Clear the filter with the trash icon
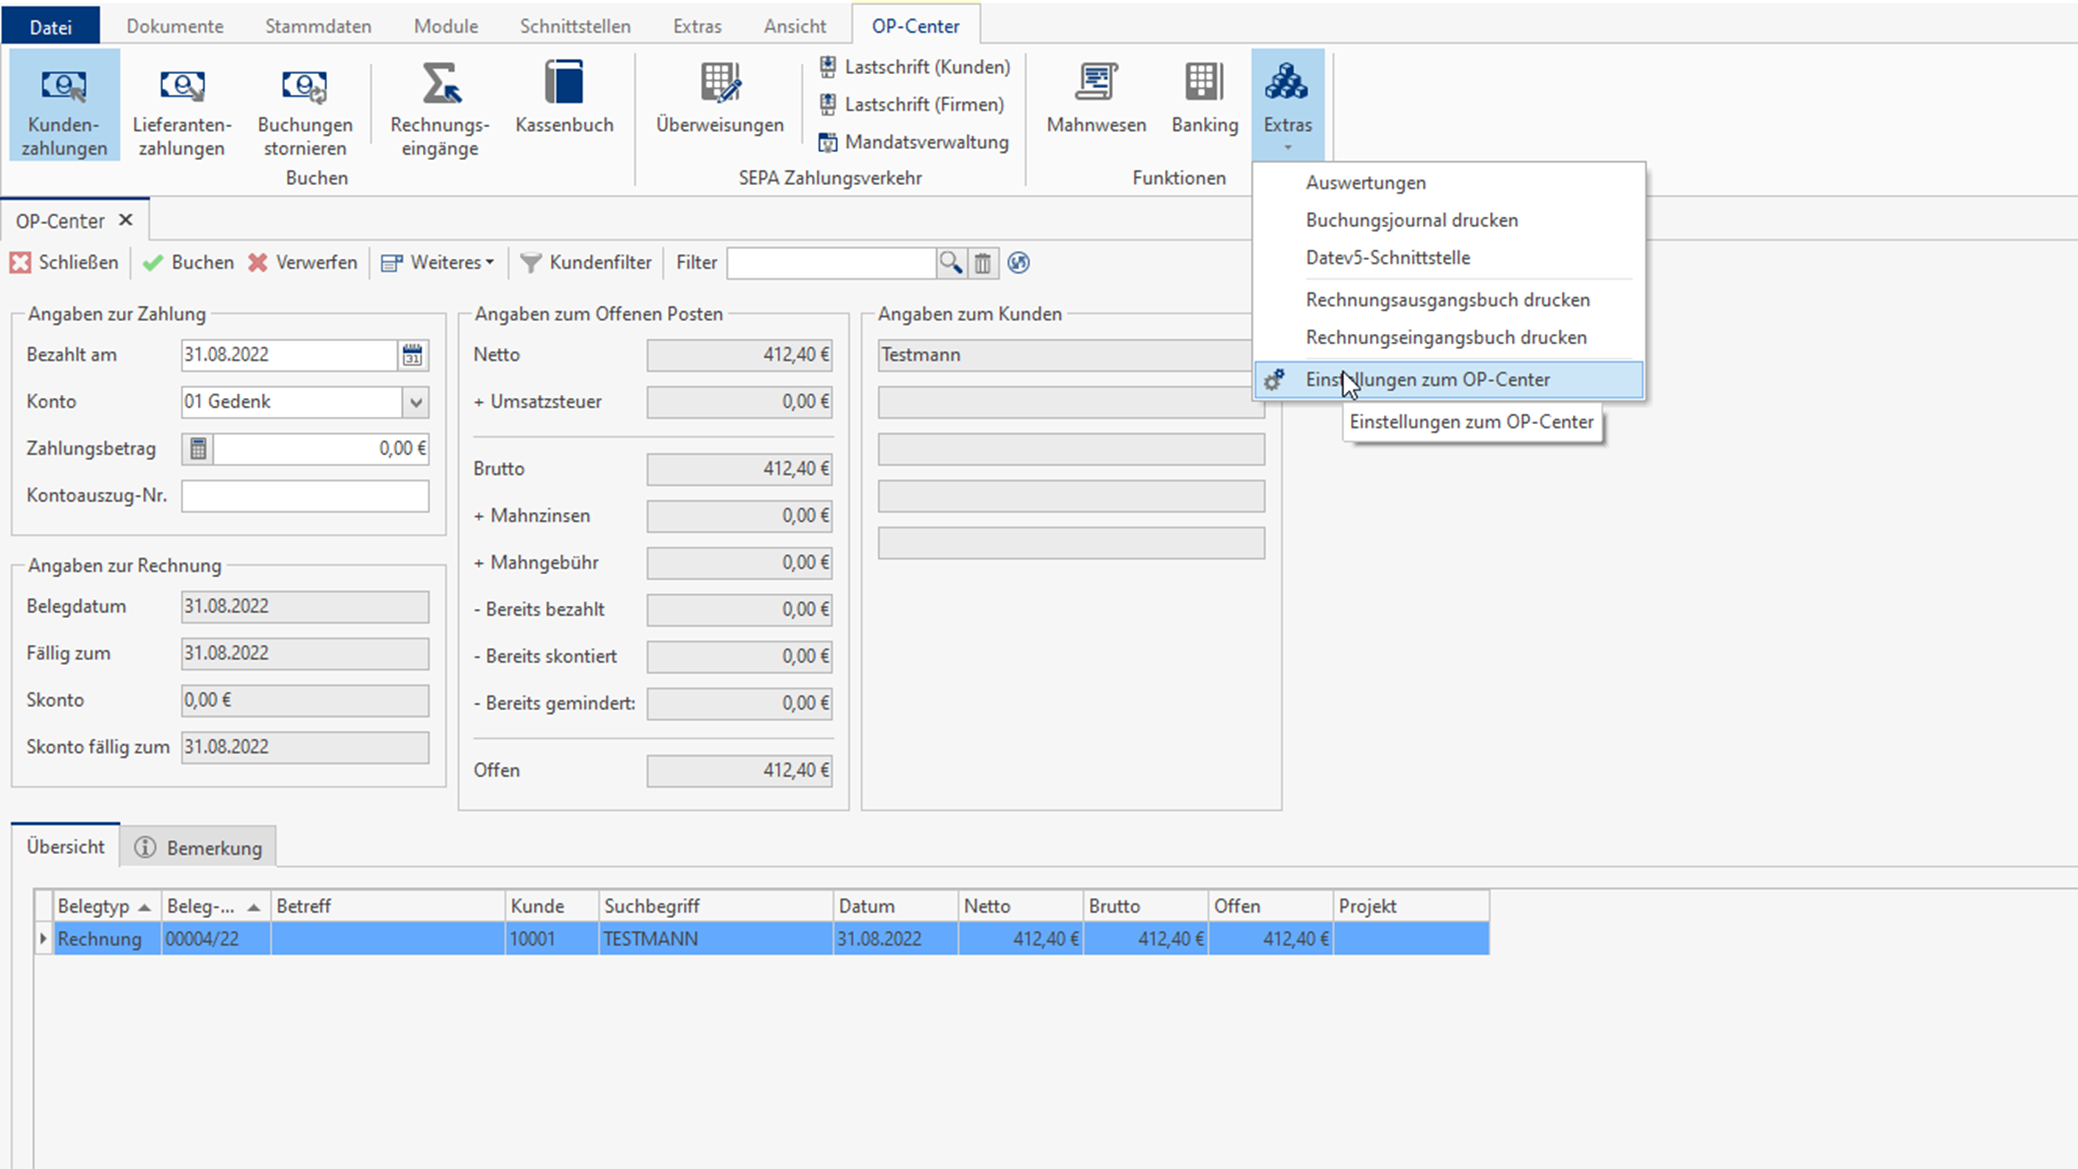The width and height of the screenshot is (2078, 1169). [983, 263]
